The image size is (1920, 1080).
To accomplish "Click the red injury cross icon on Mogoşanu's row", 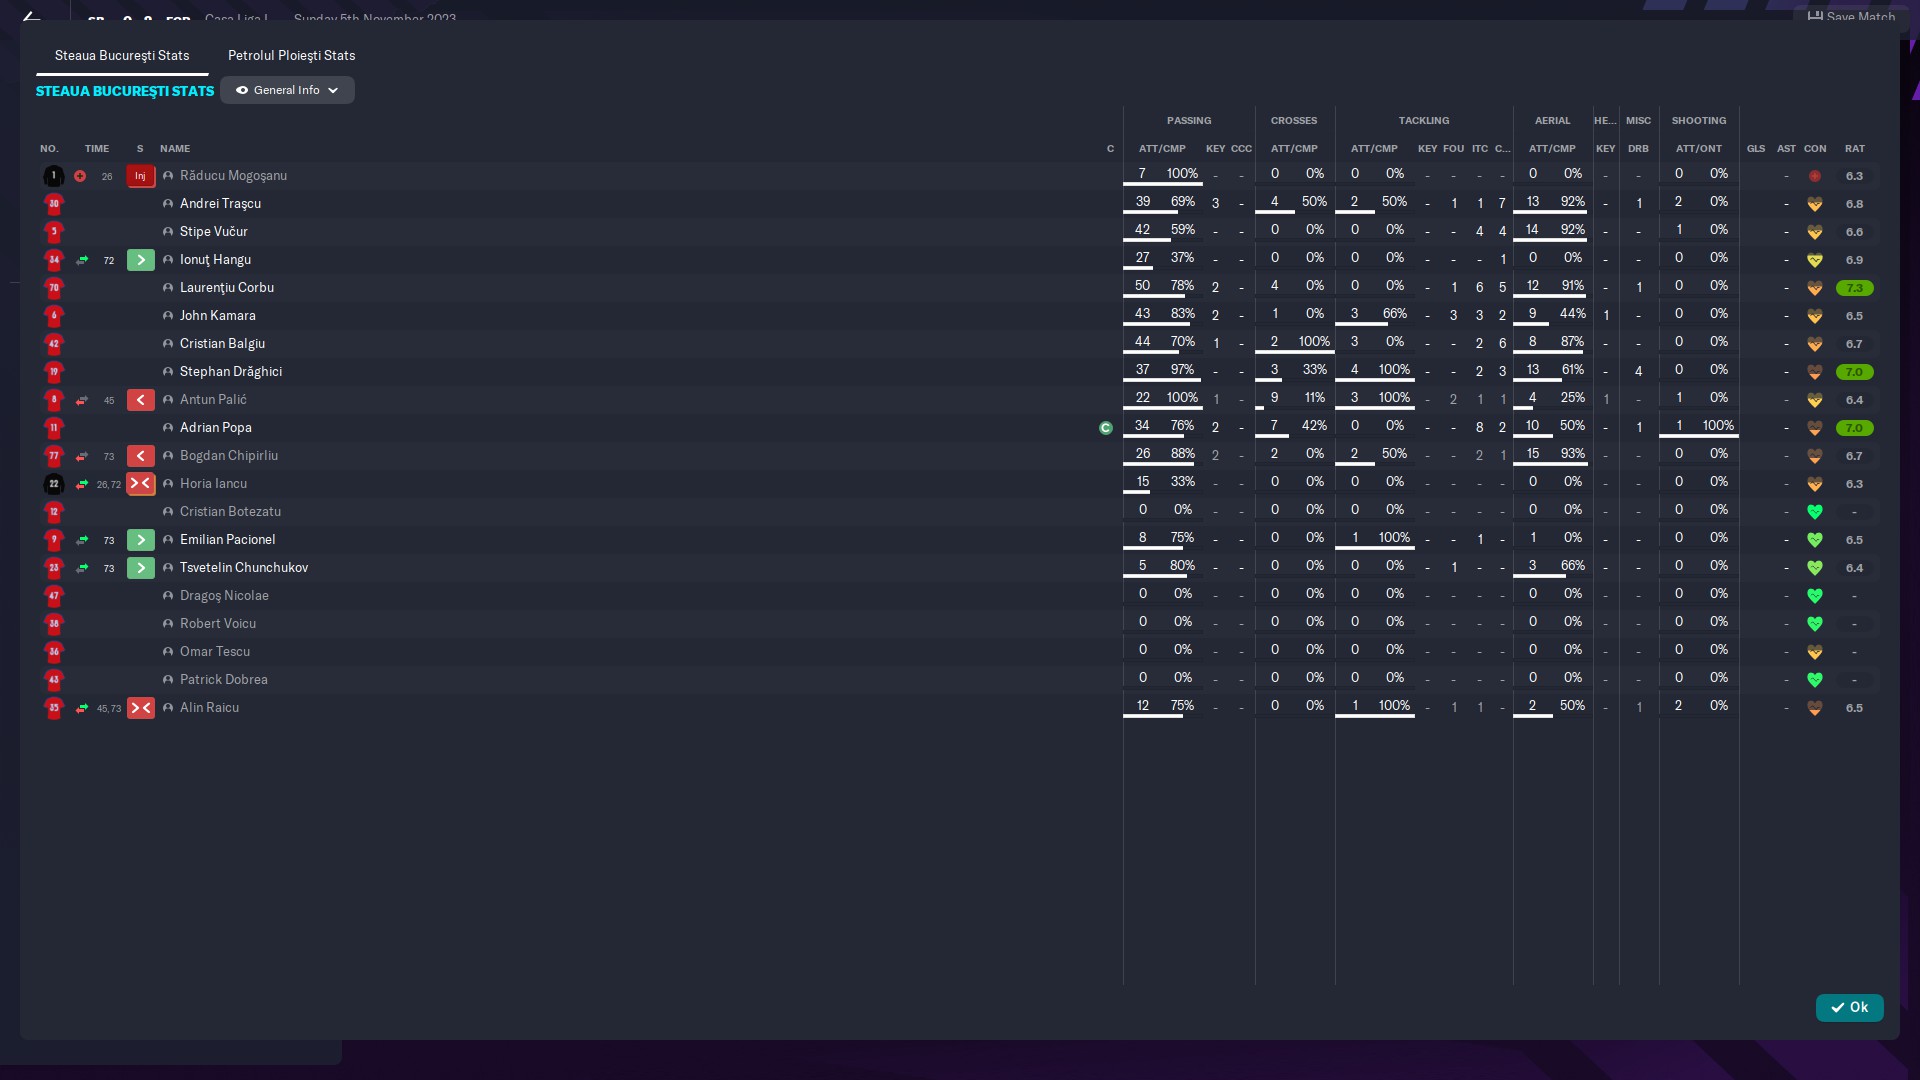I will (80, 176).
